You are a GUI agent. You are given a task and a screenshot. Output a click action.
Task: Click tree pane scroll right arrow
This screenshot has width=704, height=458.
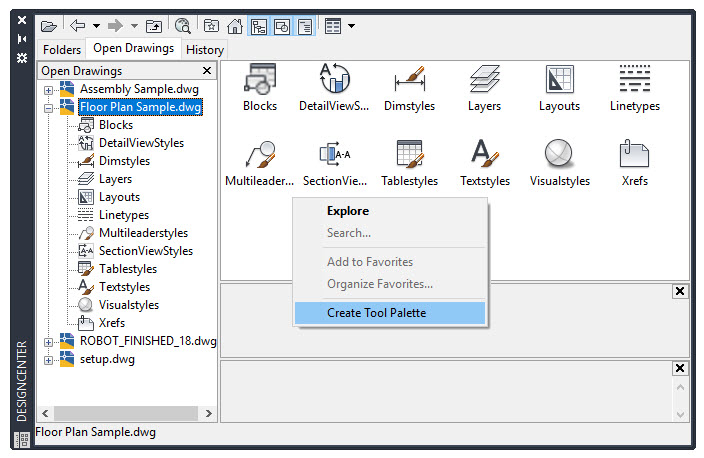click(x=209, y=413)
